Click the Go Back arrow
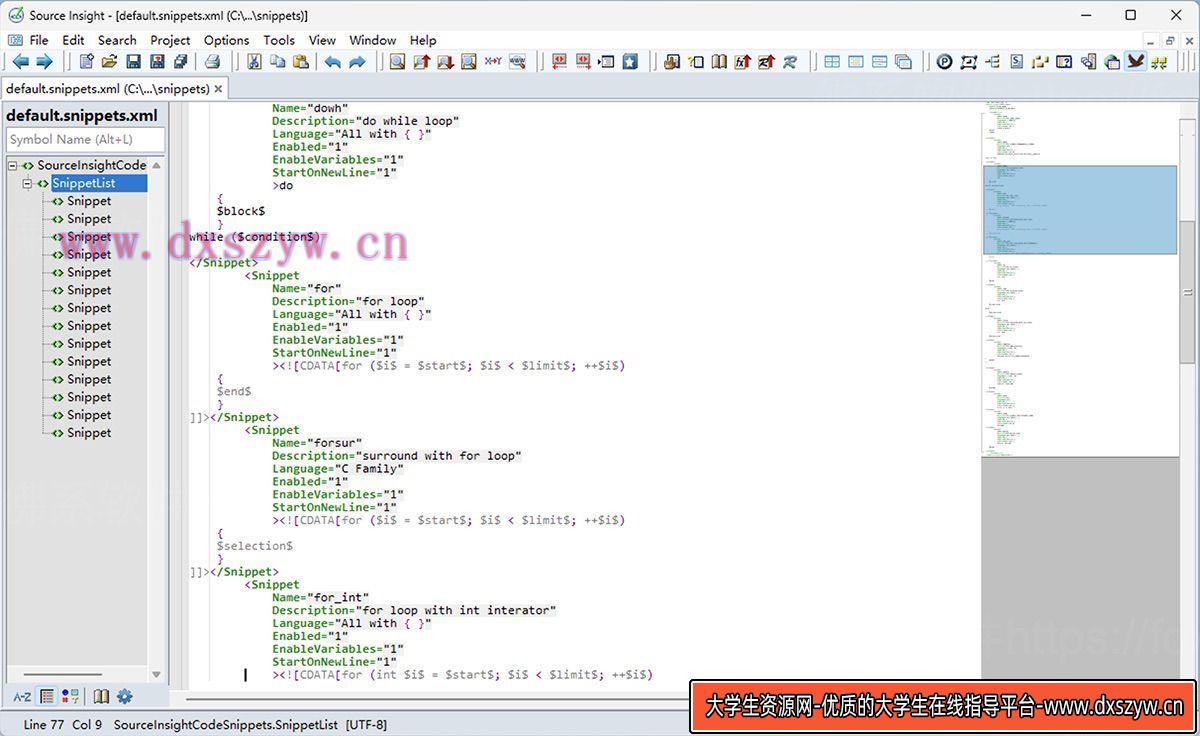This screenshot has height=736, width=1200. [x=20, y=62]
